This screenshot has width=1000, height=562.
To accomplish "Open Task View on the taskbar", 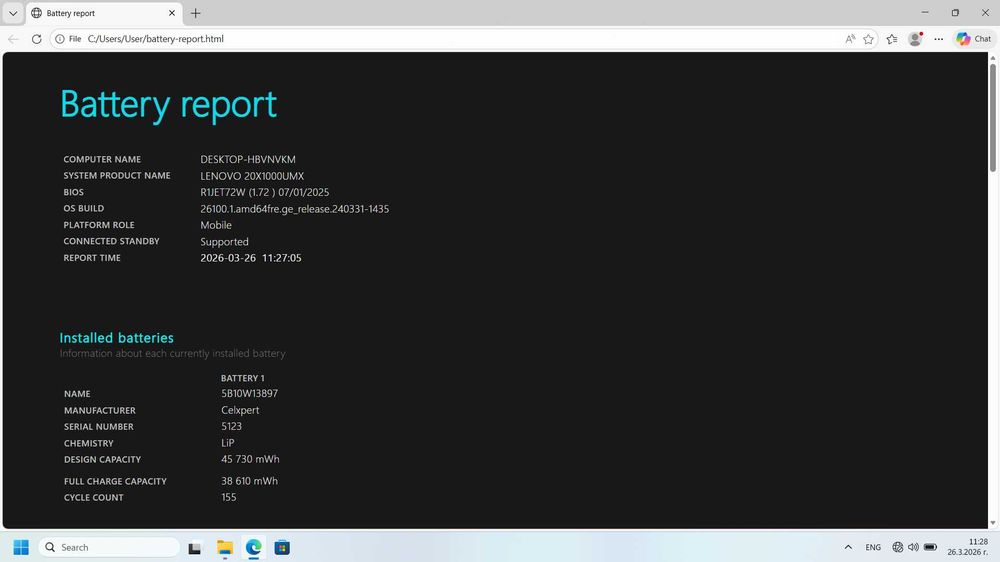I will click(195, 548).
